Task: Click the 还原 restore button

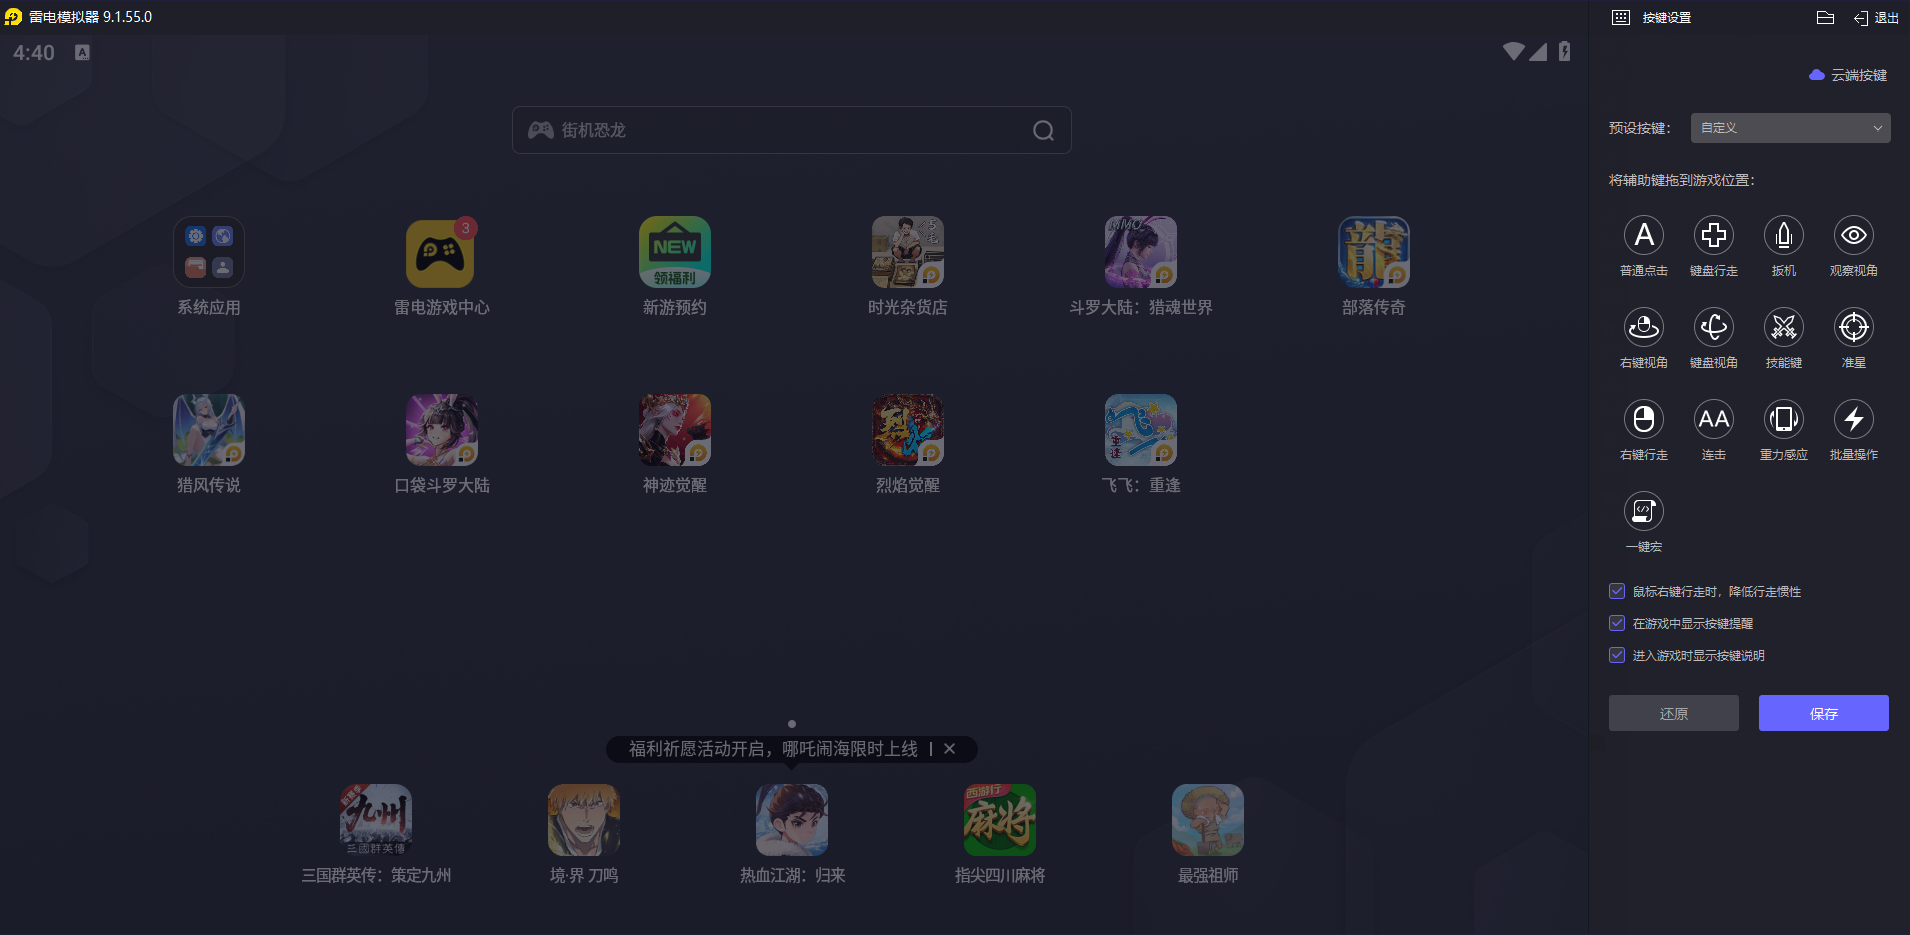Action: coord(1673,713)
